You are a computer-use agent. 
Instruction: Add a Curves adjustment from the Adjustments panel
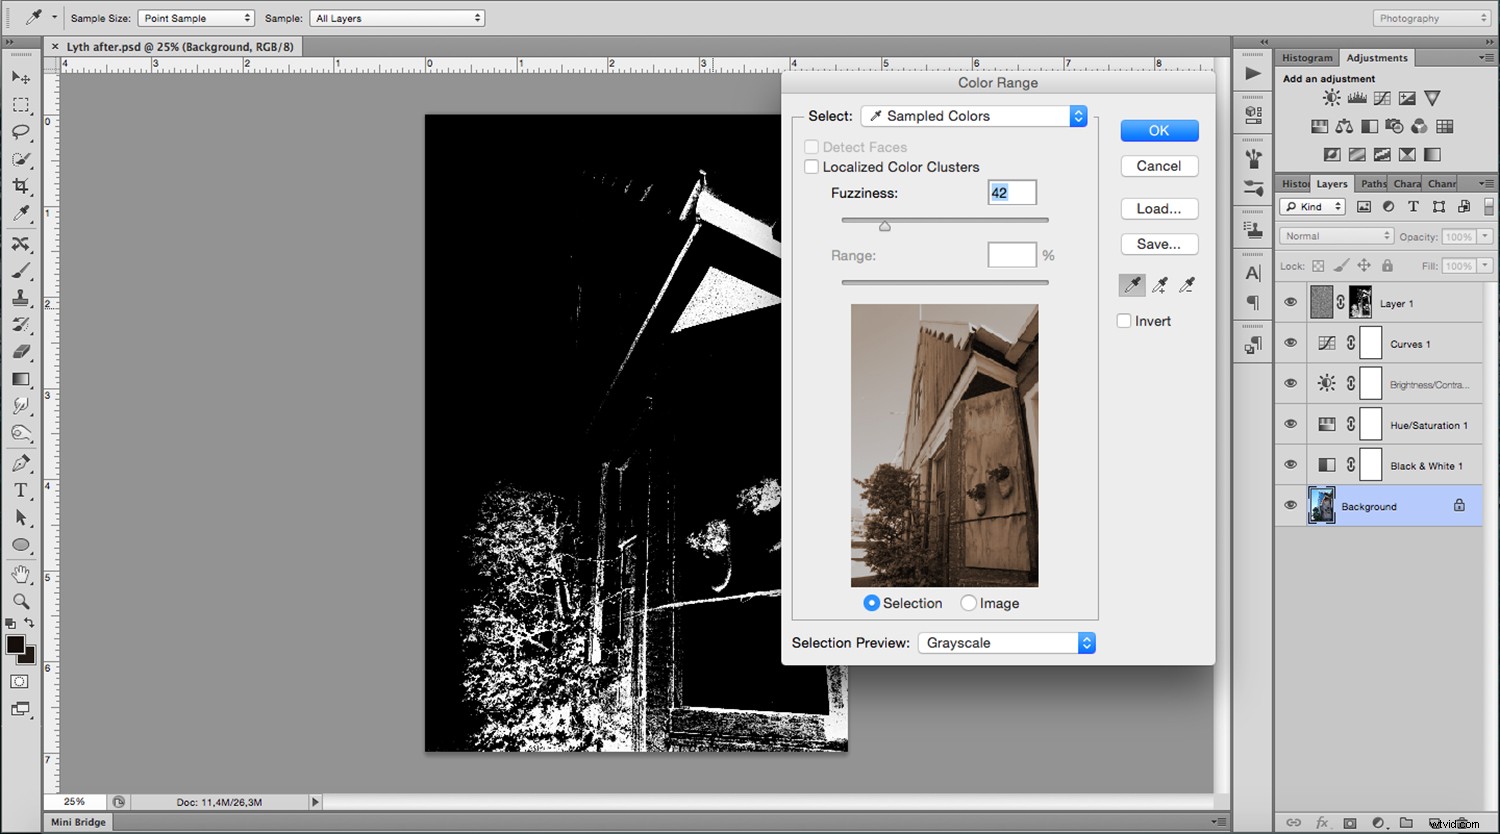click(x=1382, y=97)
